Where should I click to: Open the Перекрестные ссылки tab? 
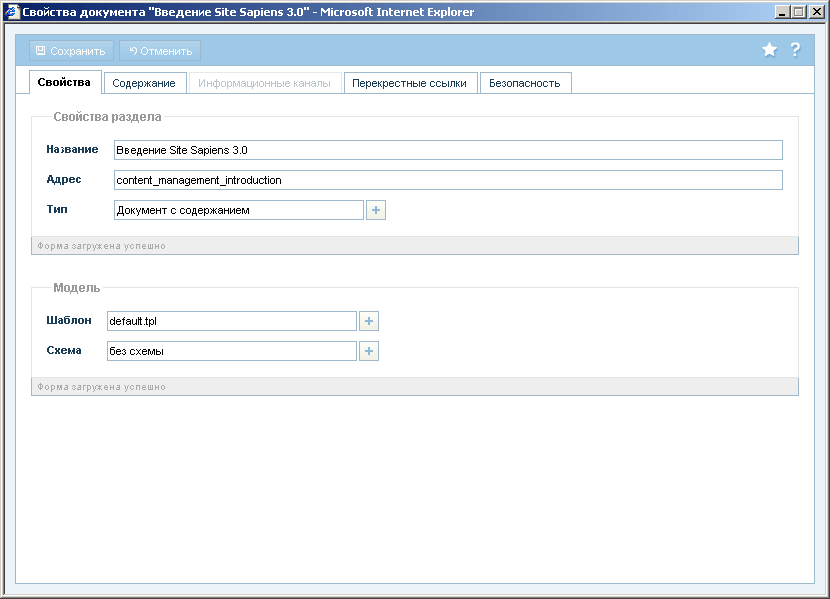coord(409,83)
